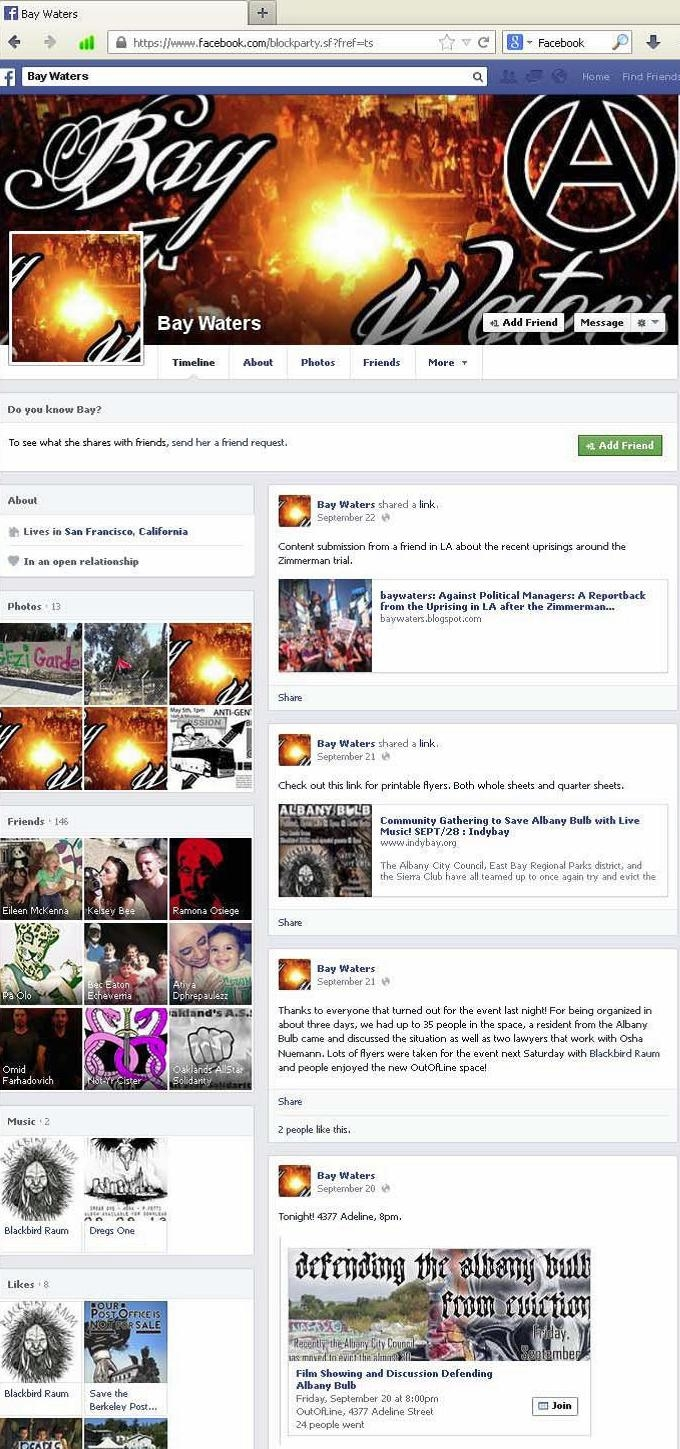
Task: Click the large Bay Waters profile picture
Action: [76, 298]
